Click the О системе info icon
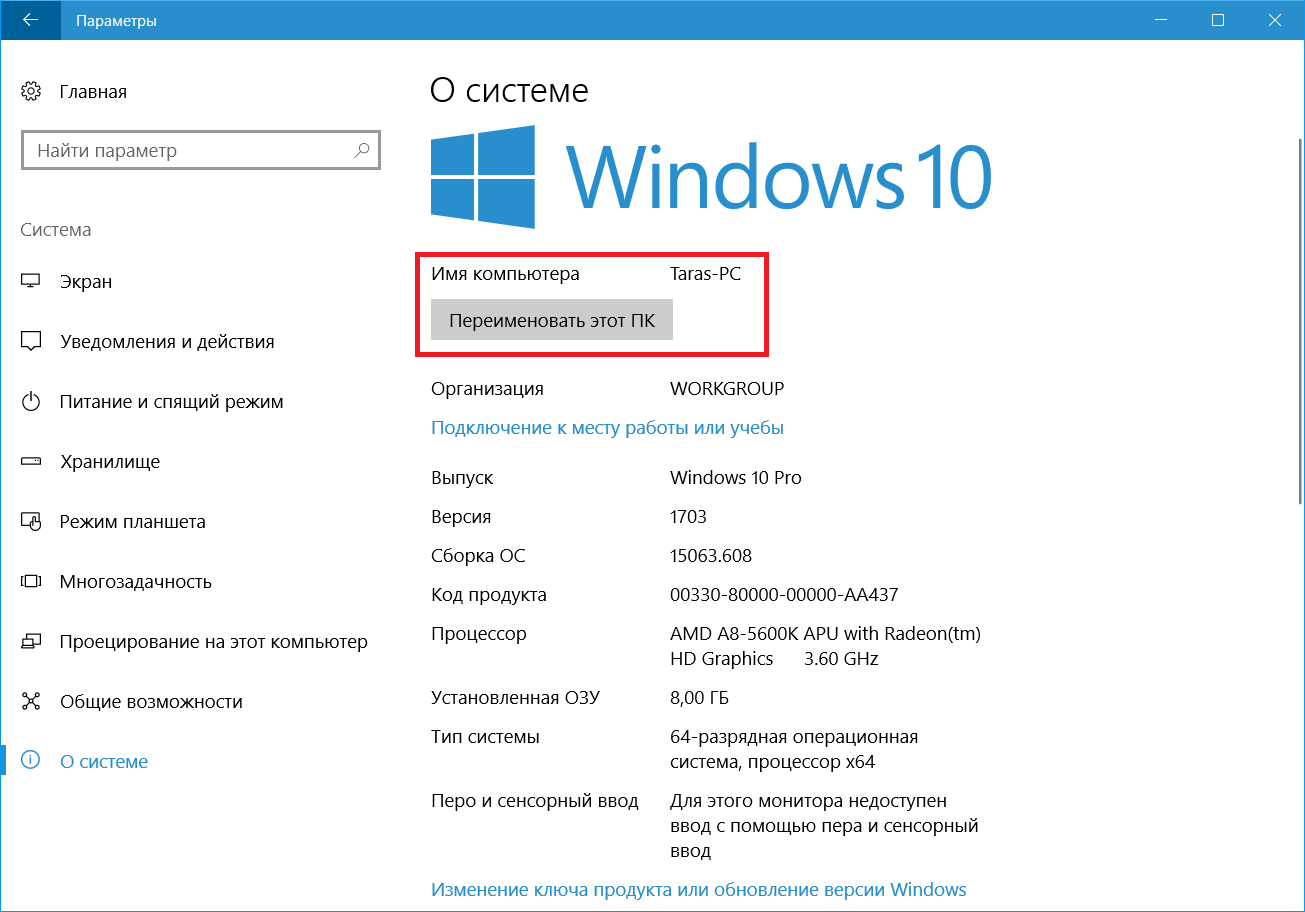 point(31,761)
